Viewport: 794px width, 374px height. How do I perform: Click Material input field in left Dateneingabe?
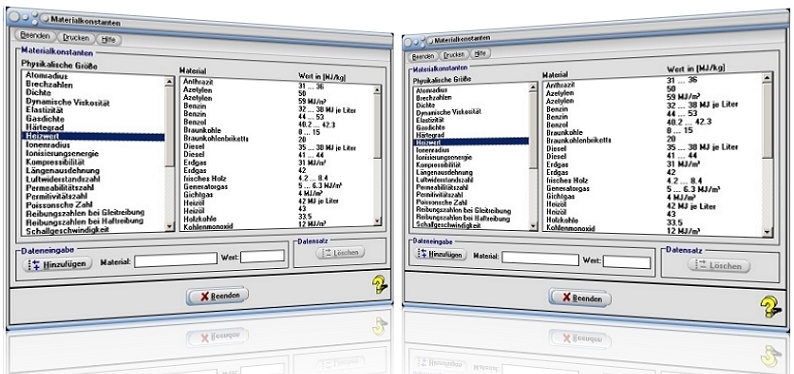coord(176,260)
